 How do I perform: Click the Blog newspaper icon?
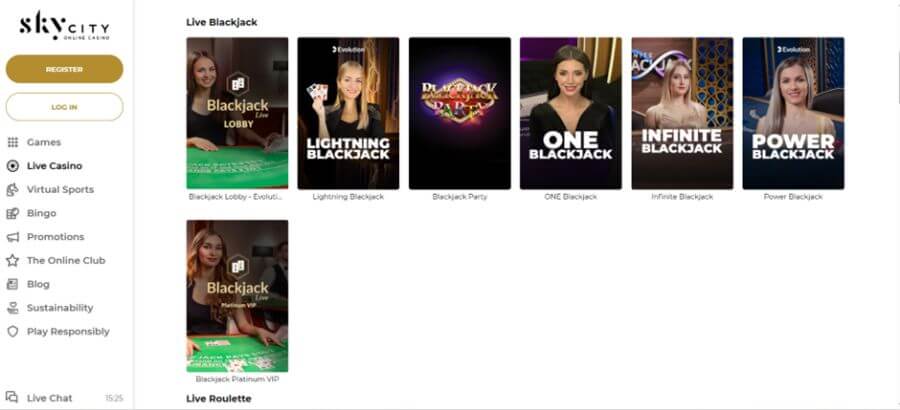point(13,284)
